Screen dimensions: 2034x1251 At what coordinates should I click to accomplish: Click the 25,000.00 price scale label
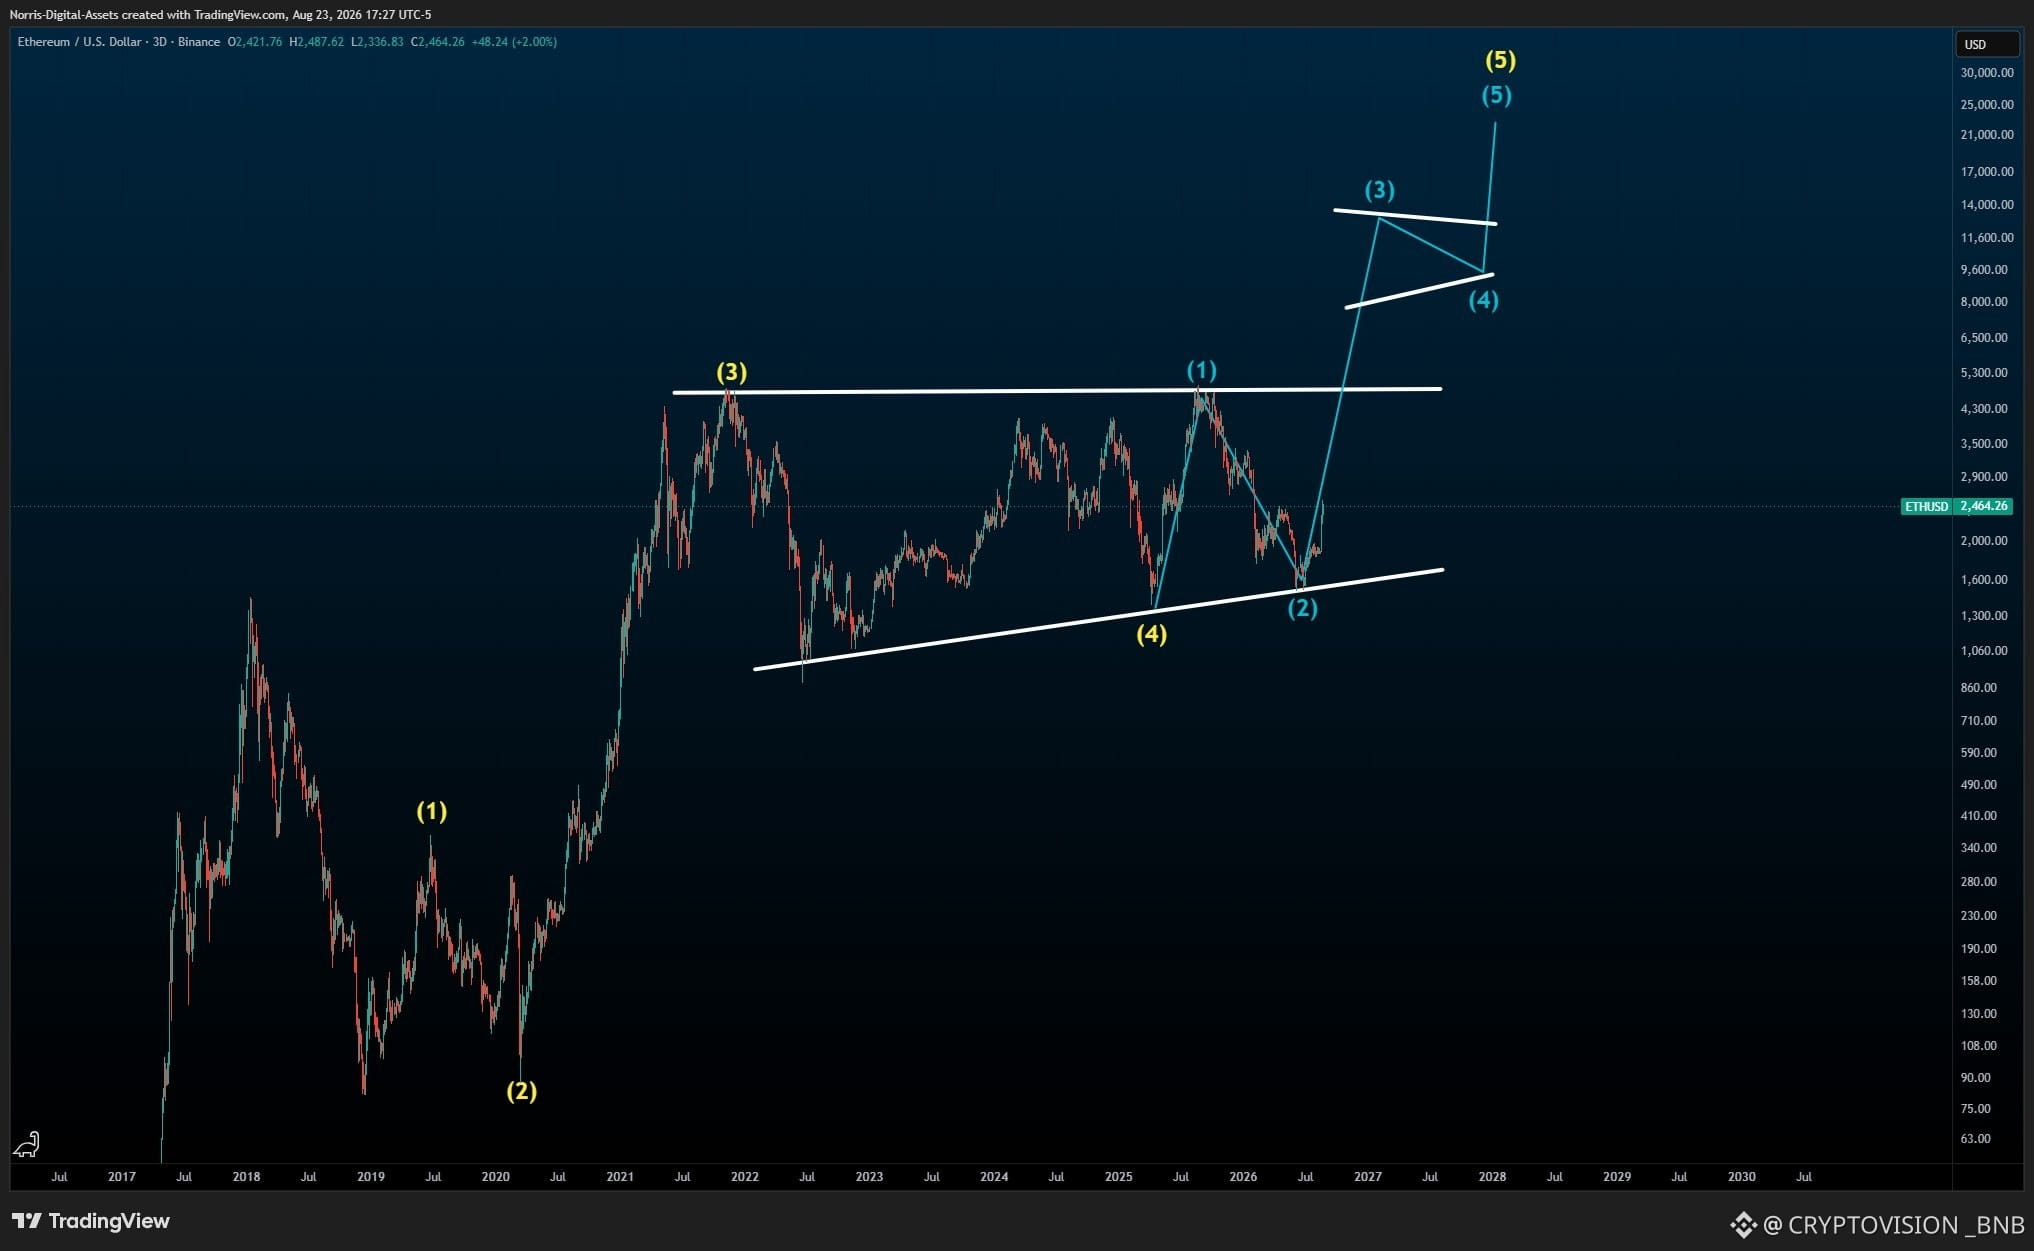point(1987,105)
